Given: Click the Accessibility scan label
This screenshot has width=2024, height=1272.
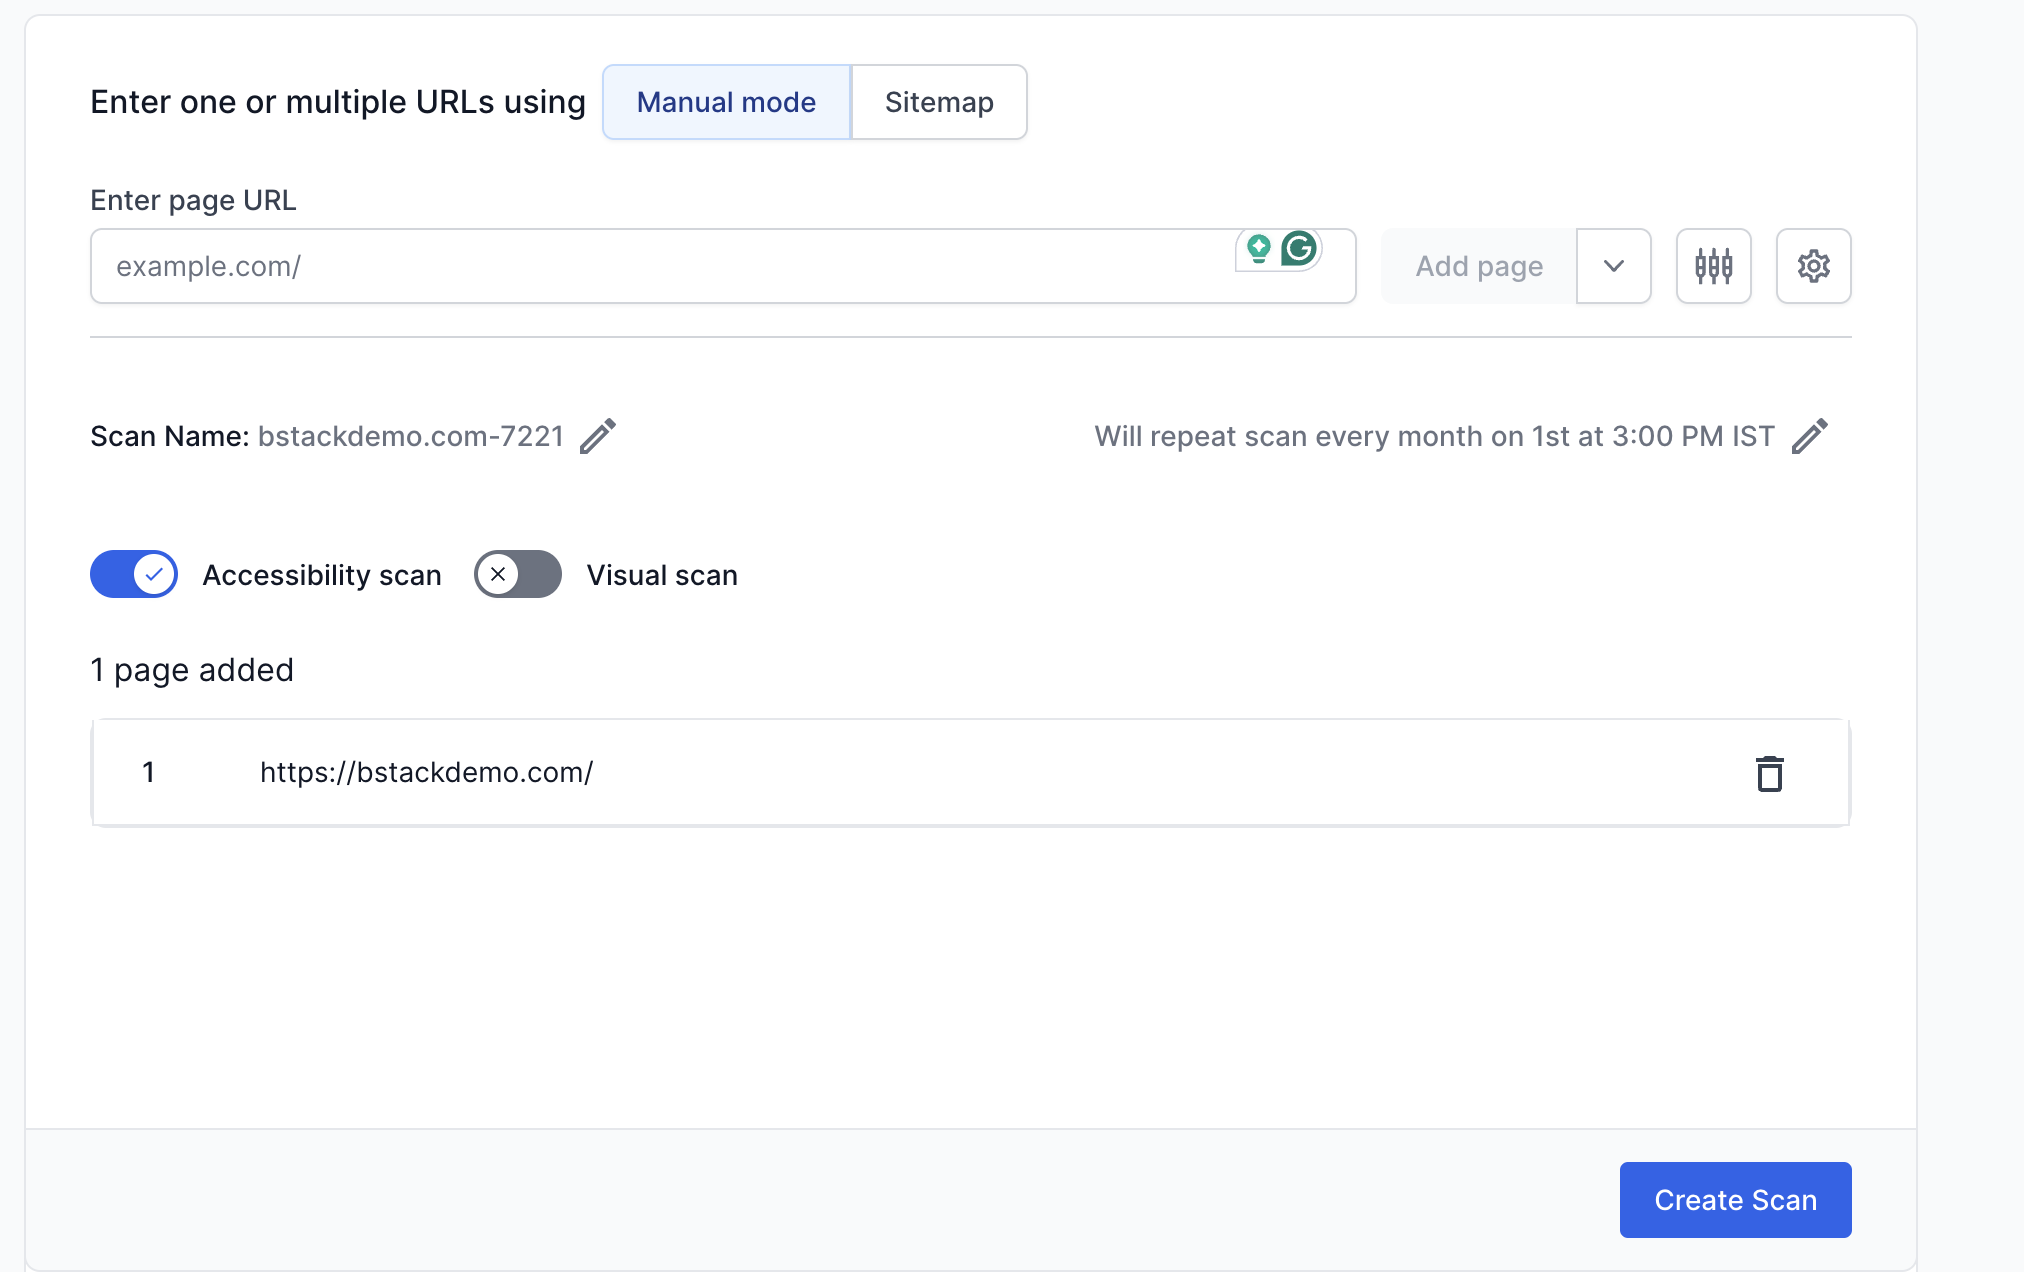Looking at the screenshot, I should [321, 575].
